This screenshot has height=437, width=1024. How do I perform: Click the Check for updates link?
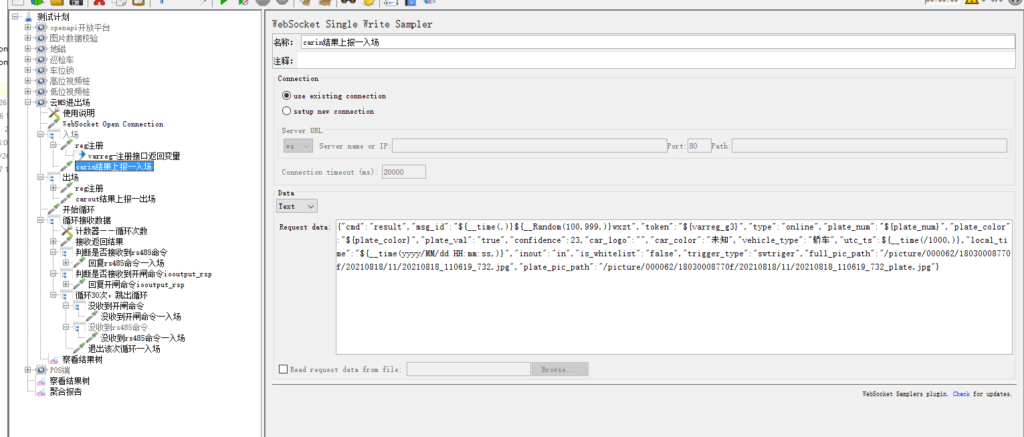pyautogui.click(x=961, y=394)
